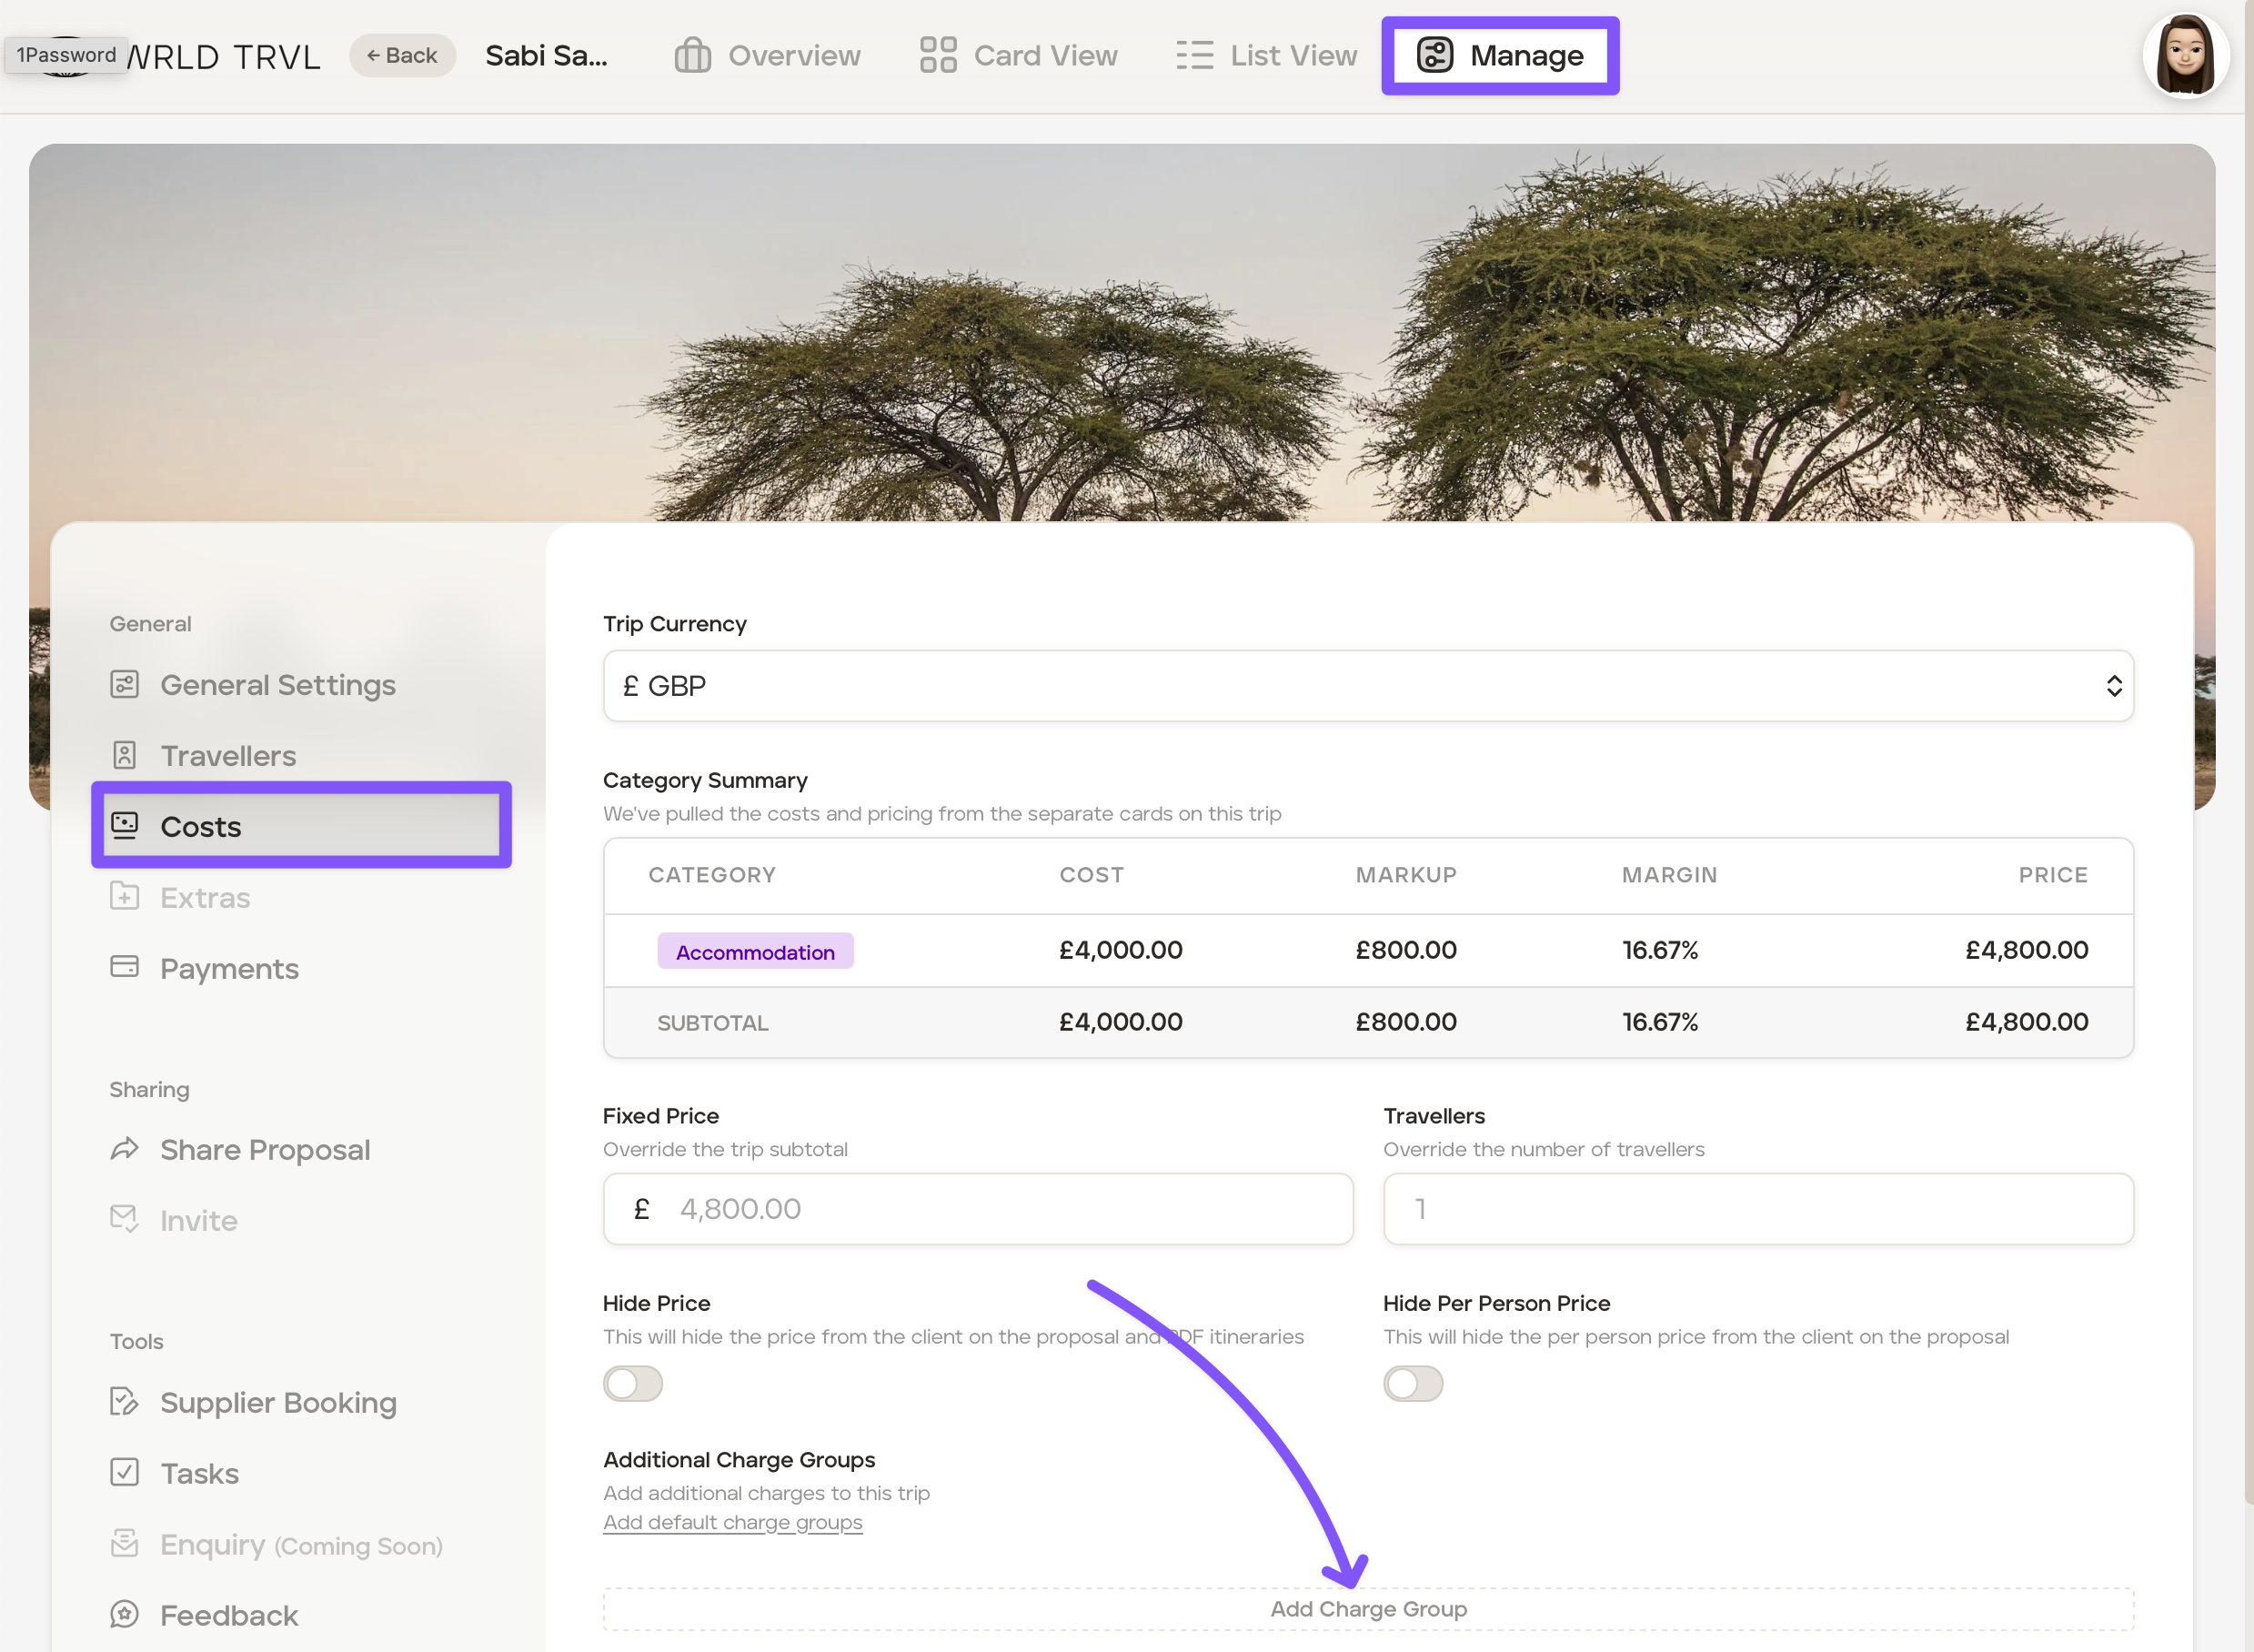Enable the Hide Per Person Price toggle
The image size is (2254, 1652).
pos(1412,1384)
